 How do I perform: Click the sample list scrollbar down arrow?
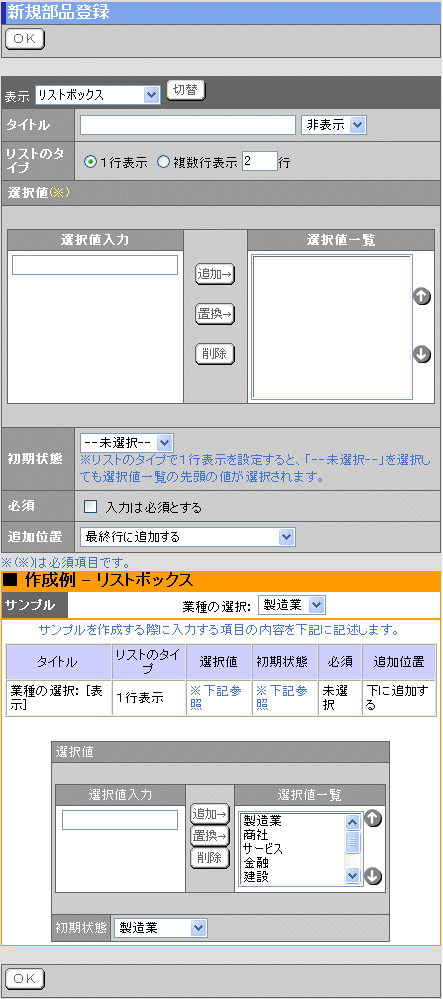352,877
